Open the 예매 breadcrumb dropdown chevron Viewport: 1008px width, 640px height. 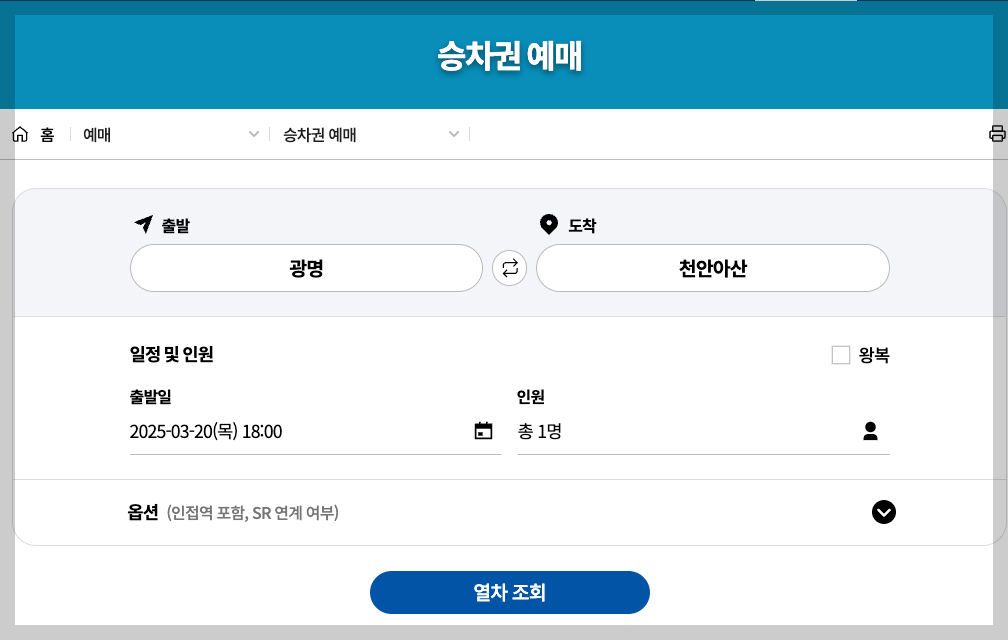coord(255,134)
